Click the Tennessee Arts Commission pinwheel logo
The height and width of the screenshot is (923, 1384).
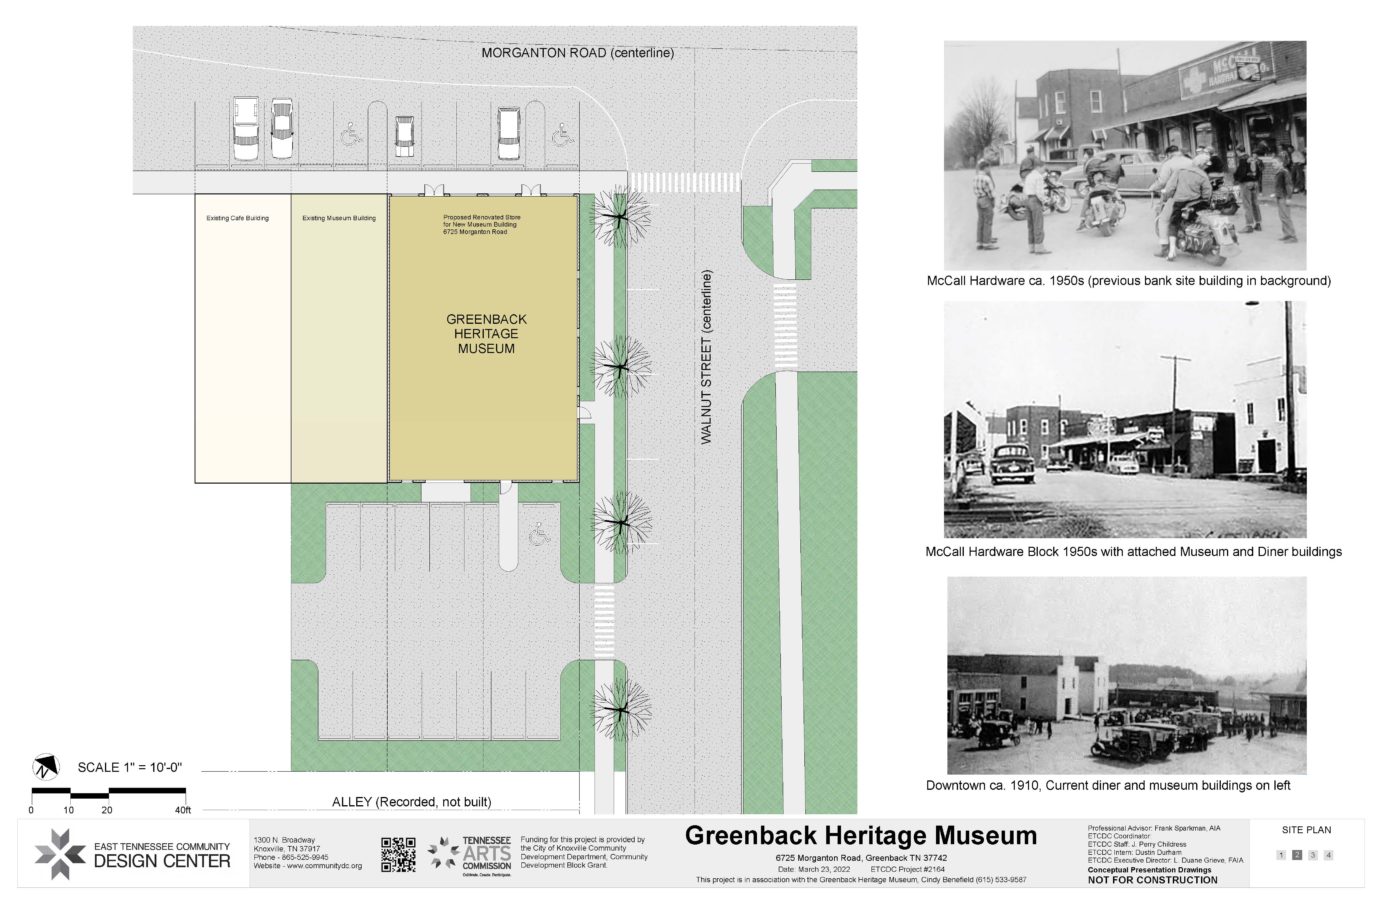(440, 855)
